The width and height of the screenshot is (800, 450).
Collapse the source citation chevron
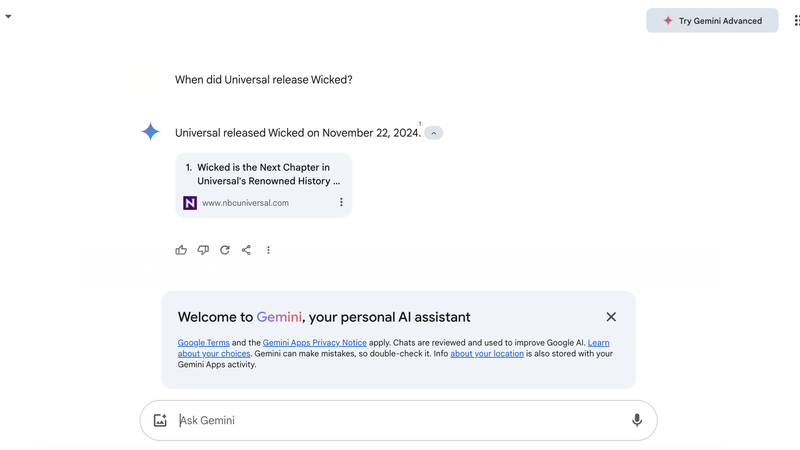[x=433, y=133]
